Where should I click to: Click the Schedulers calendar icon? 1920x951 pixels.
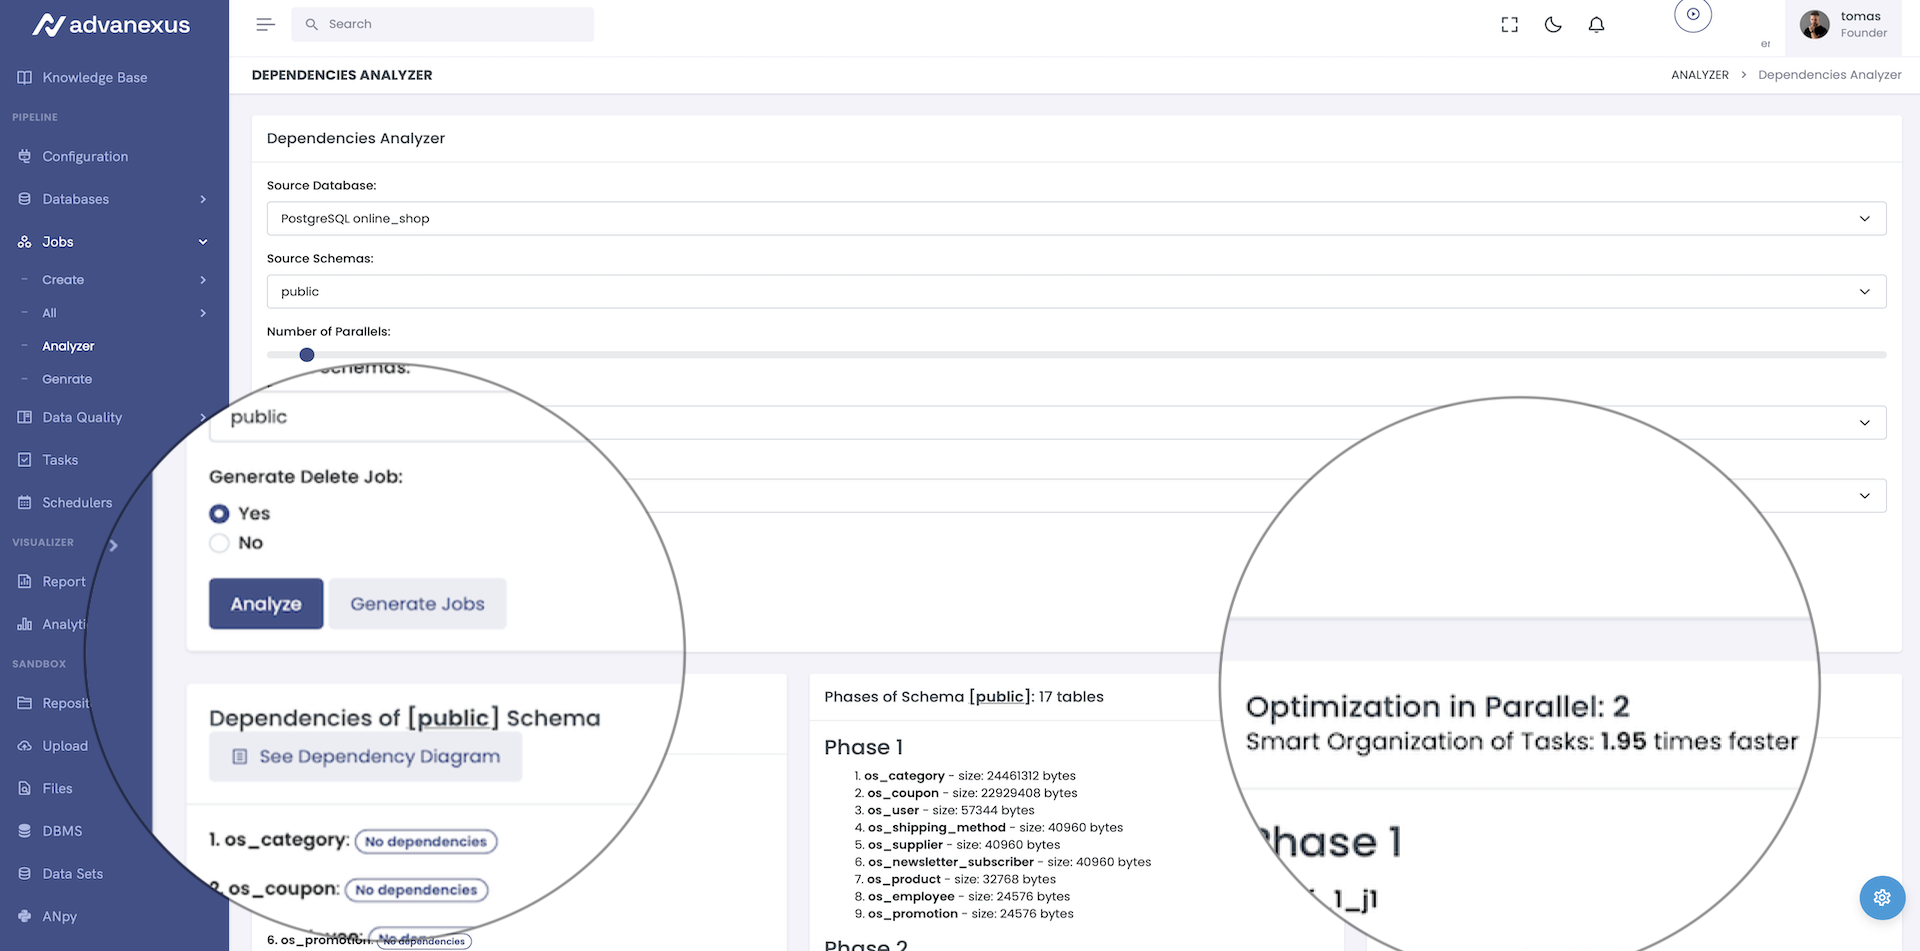24,502
